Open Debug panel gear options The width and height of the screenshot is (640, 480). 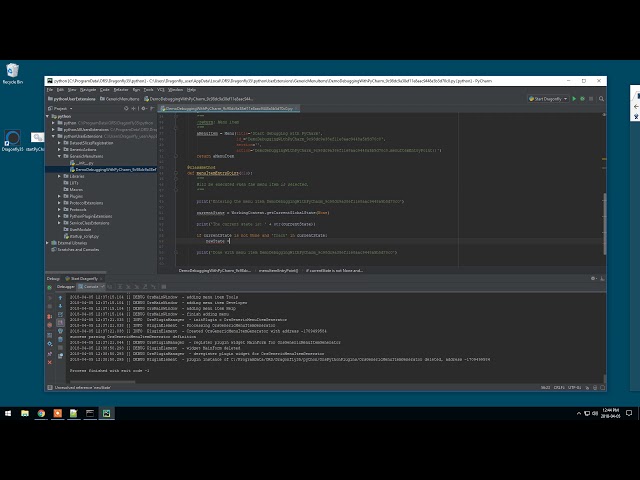point(593,278)
